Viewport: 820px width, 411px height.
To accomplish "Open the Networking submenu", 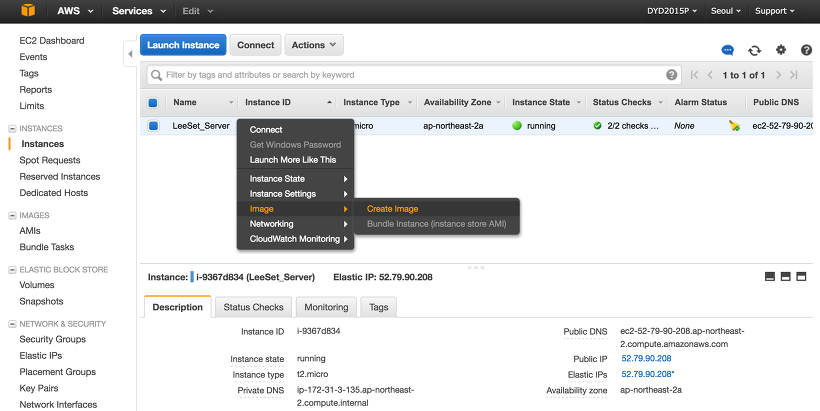I will 295,224.
